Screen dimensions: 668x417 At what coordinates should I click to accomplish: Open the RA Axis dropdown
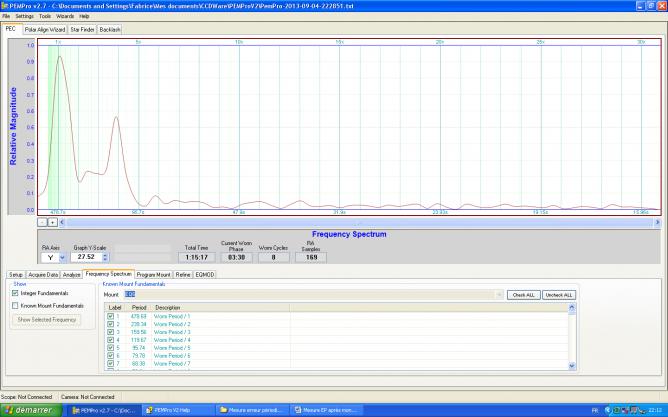click(62, 257)
